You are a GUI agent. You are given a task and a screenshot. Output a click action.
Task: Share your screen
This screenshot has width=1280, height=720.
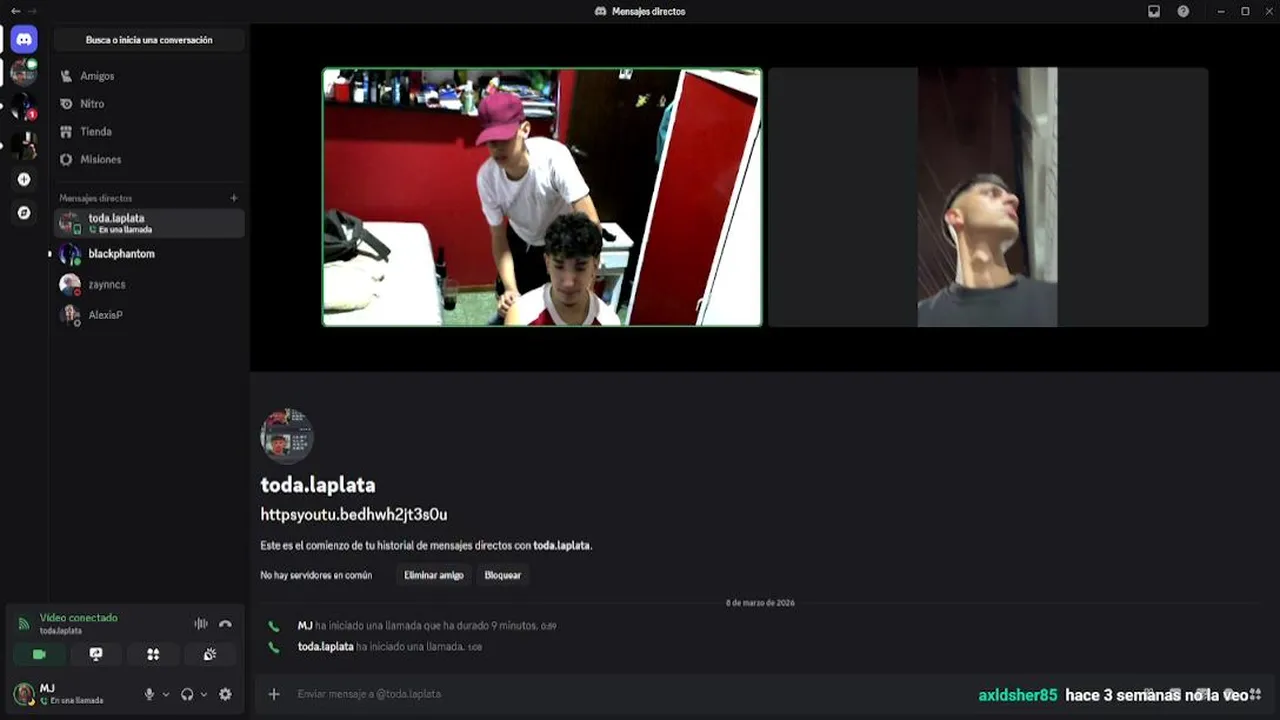coord(96,654)
